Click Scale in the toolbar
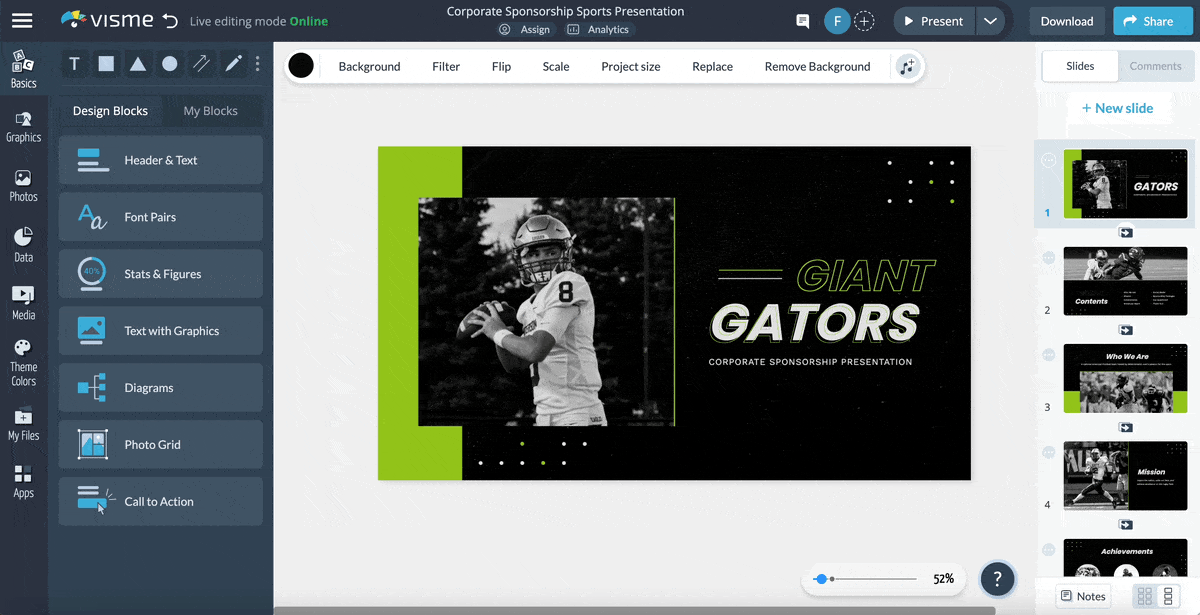Viewport: 1200px width, 615px height. [x=556, y=67]
